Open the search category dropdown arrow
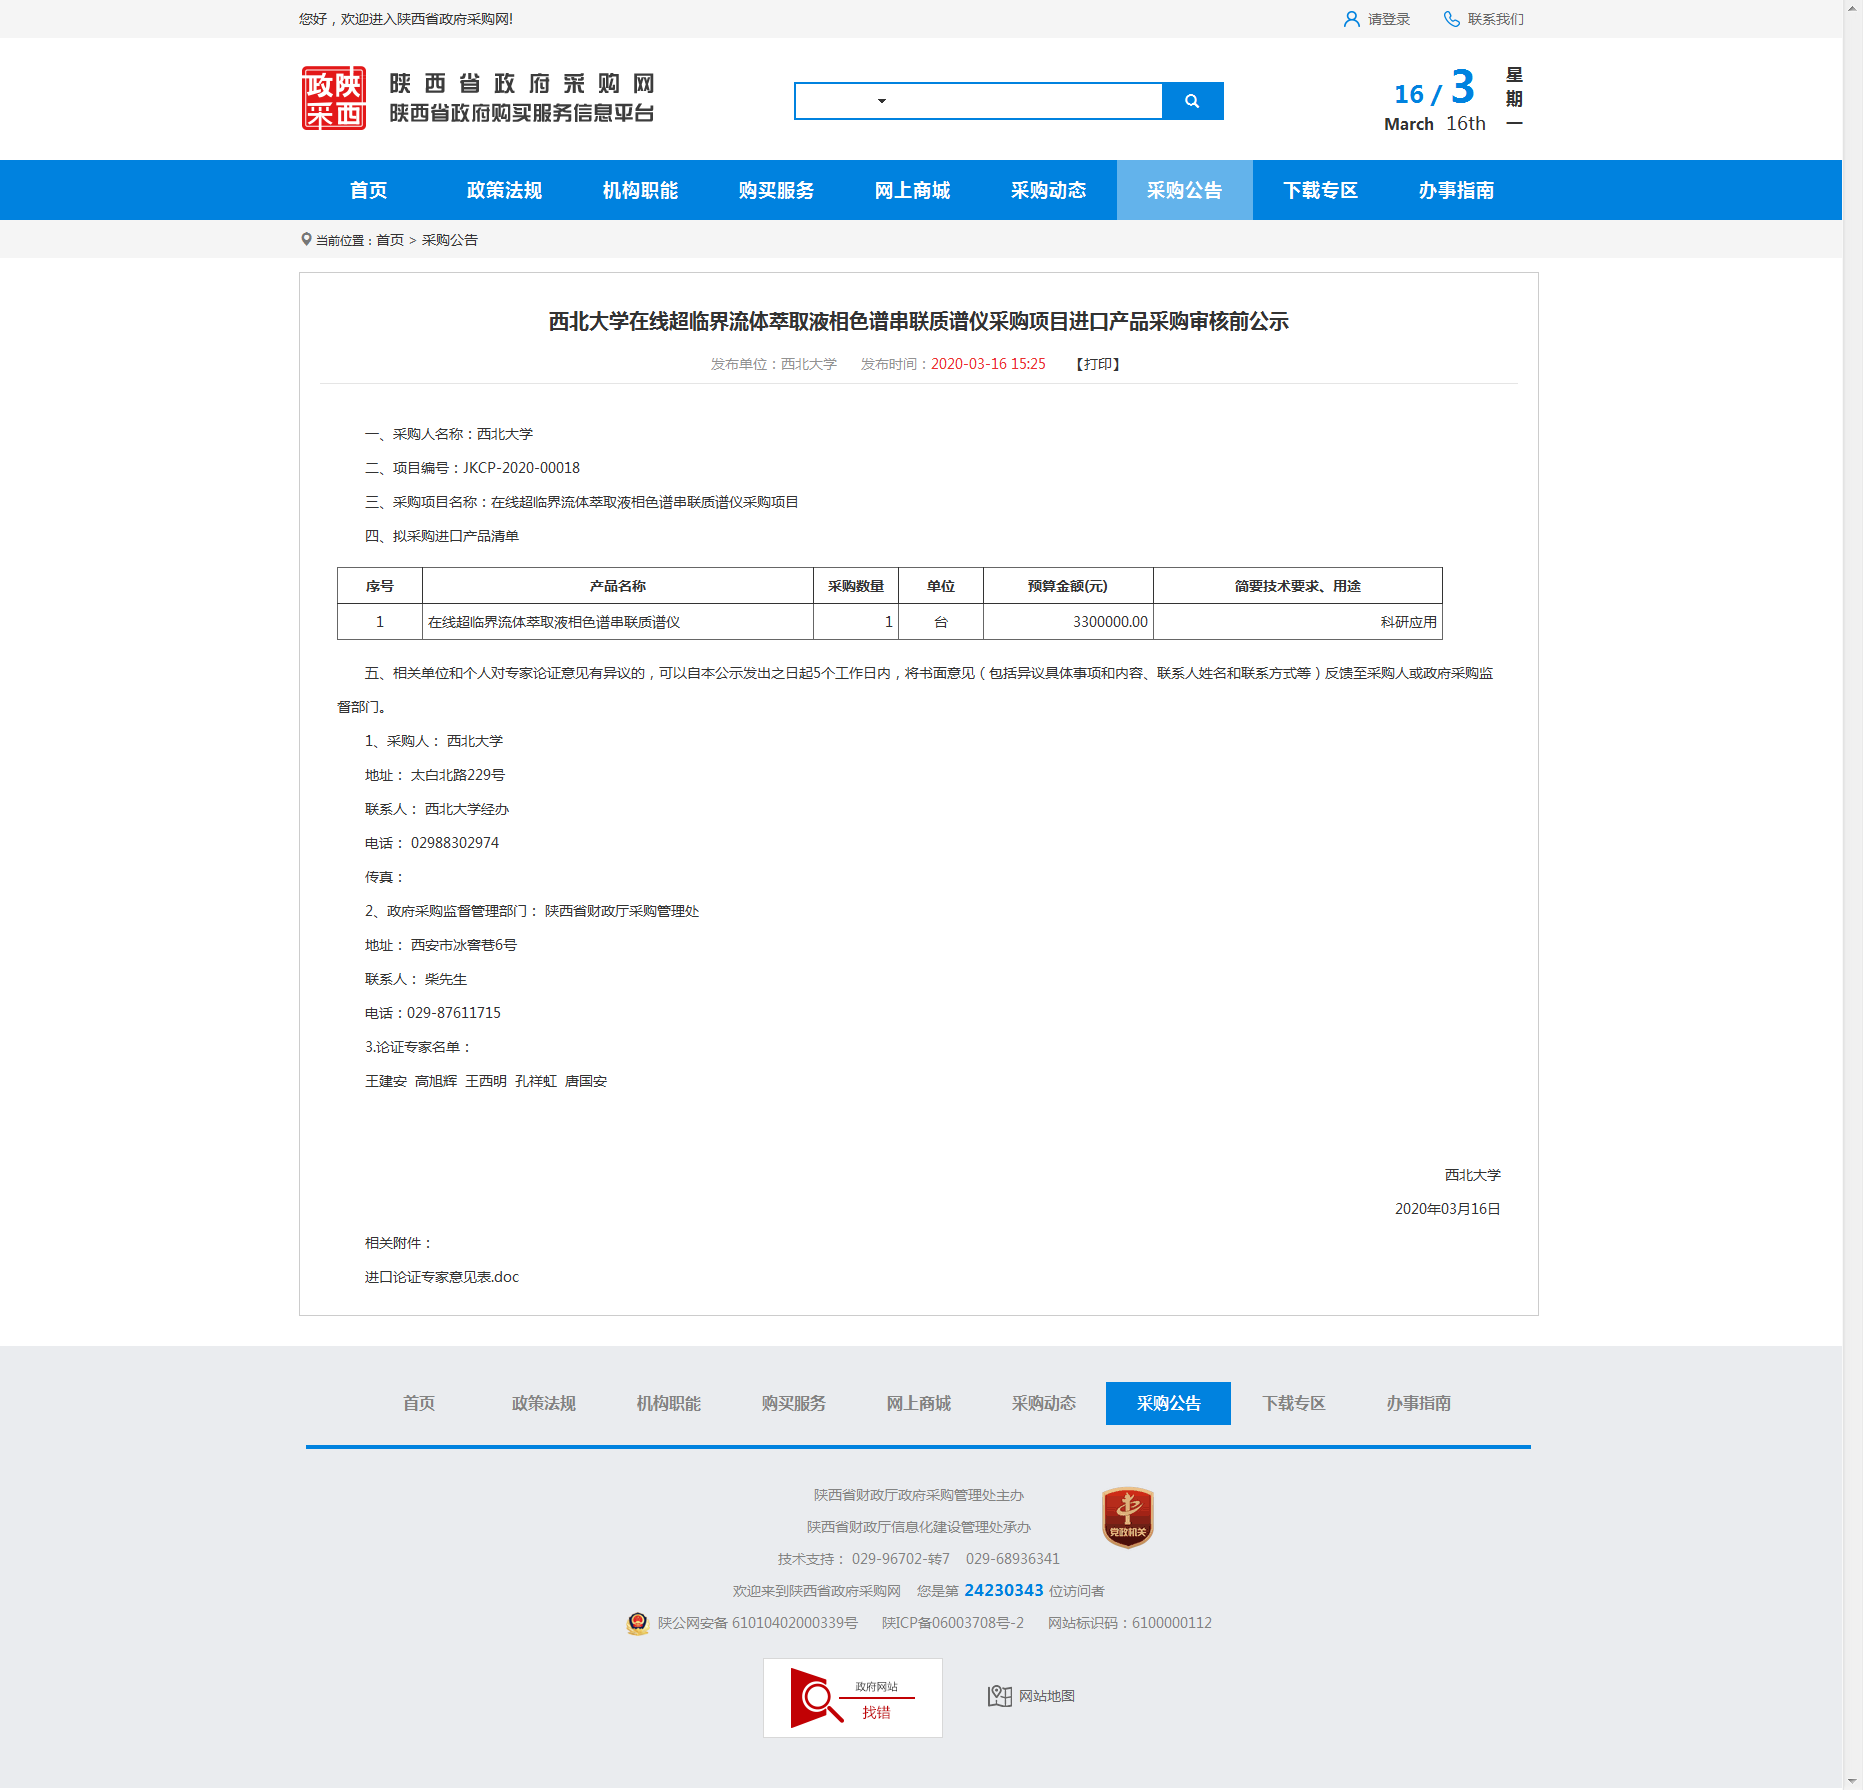 click(882, 101)
